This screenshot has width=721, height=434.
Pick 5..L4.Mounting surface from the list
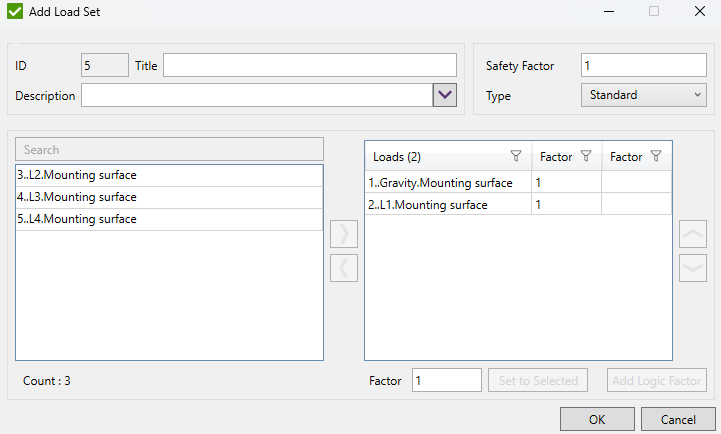click(168, 219)
